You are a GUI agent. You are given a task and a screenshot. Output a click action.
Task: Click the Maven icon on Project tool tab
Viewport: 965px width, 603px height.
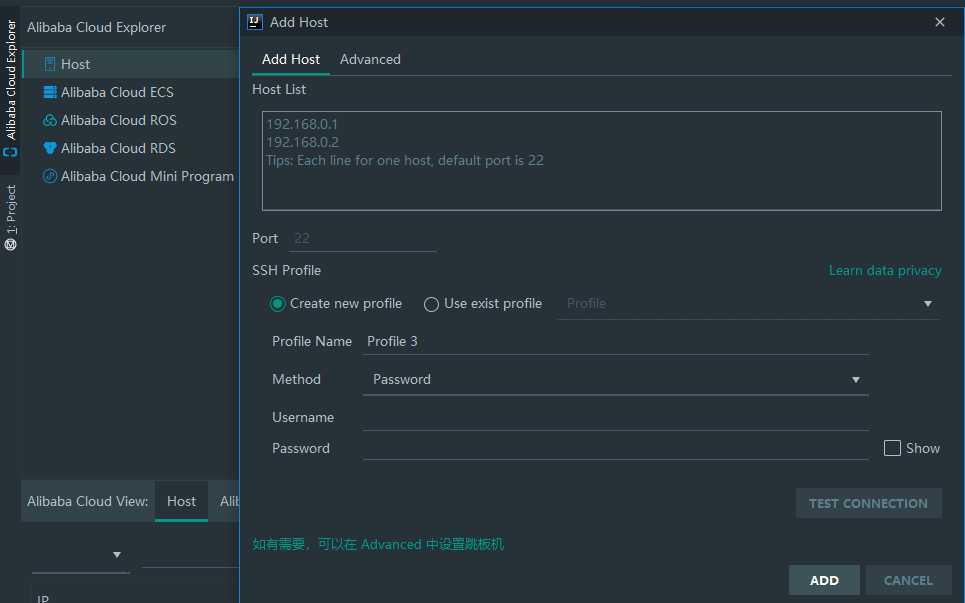pyautogui.click(x=10, y=245)
